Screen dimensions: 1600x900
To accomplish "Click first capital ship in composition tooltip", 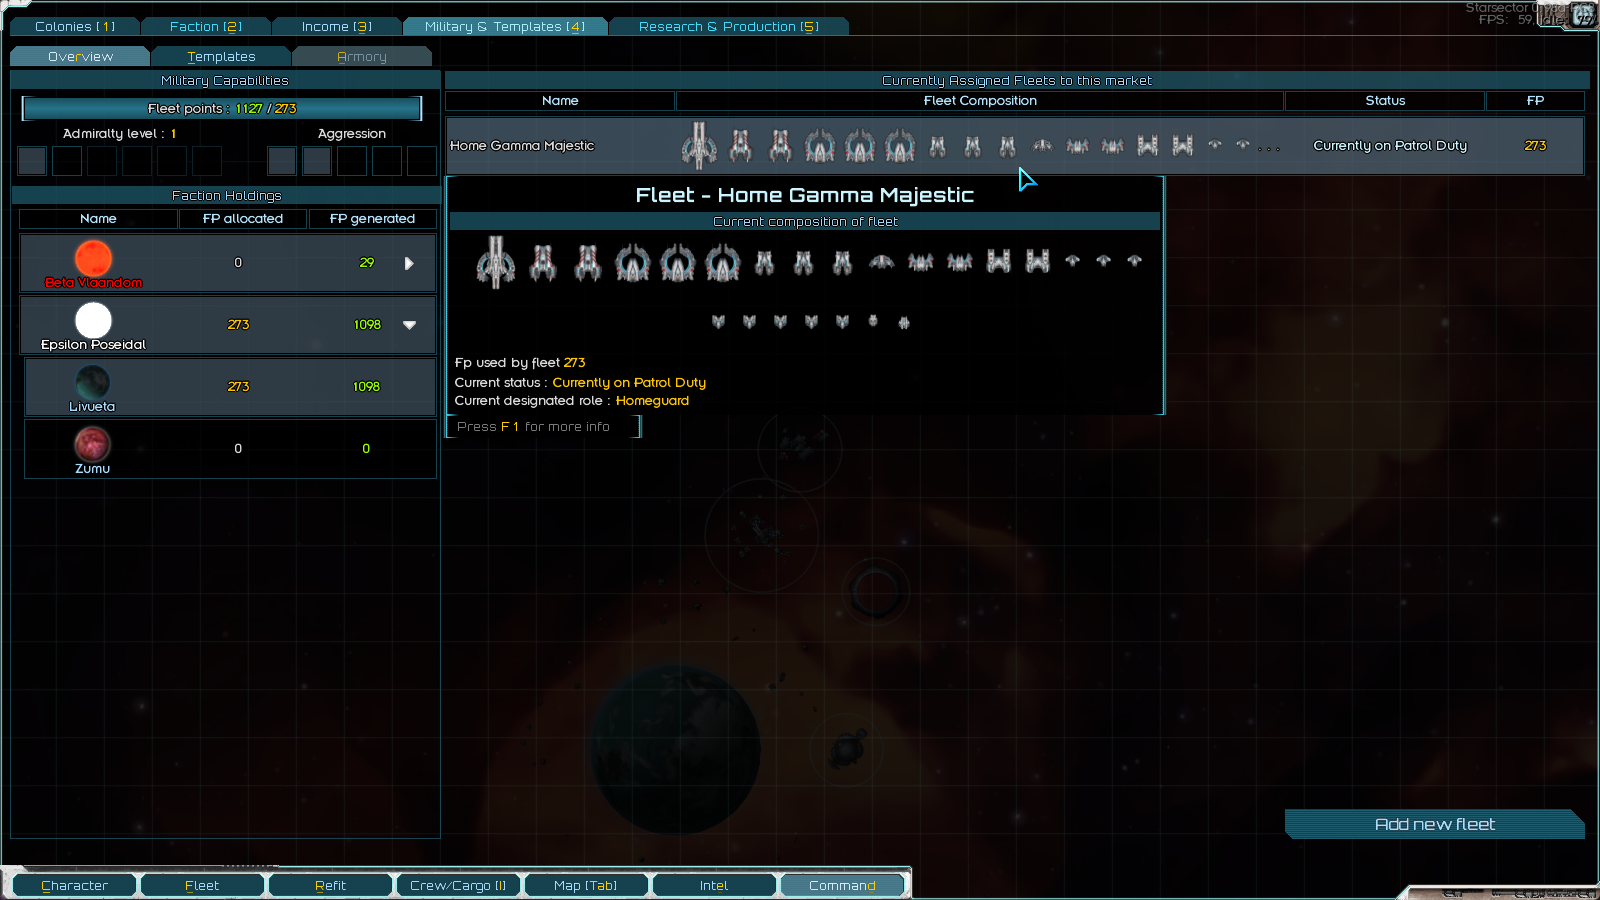I will 496,262.
